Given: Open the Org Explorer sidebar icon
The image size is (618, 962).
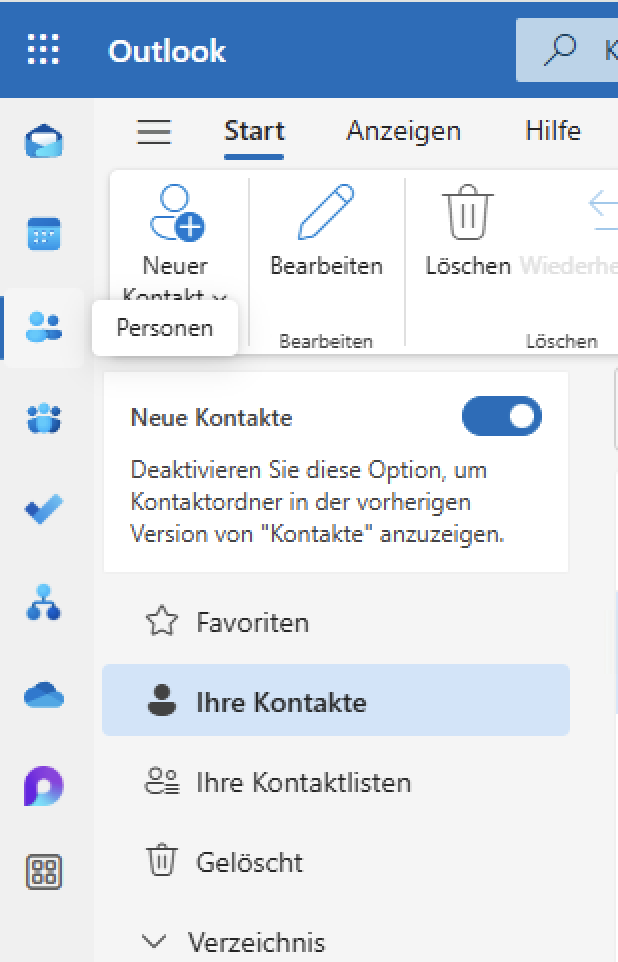Looking at the screenshot, I should (x=44, y=602).
